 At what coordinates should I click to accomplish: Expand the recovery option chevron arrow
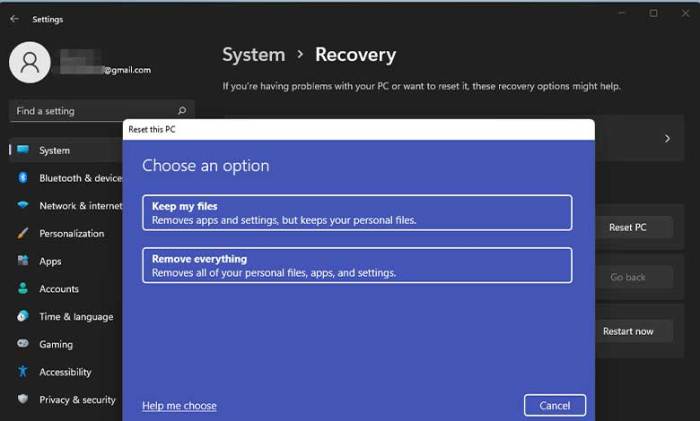click(x=667, y=139)
